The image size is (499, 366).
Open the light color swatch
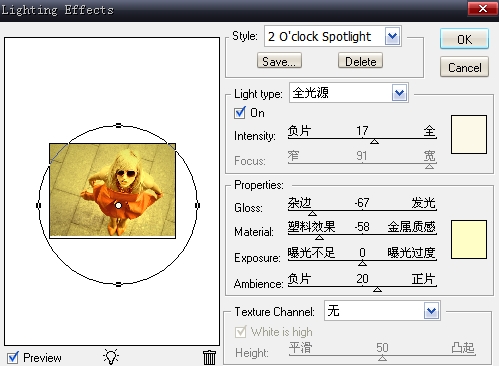tap(469, 135)
